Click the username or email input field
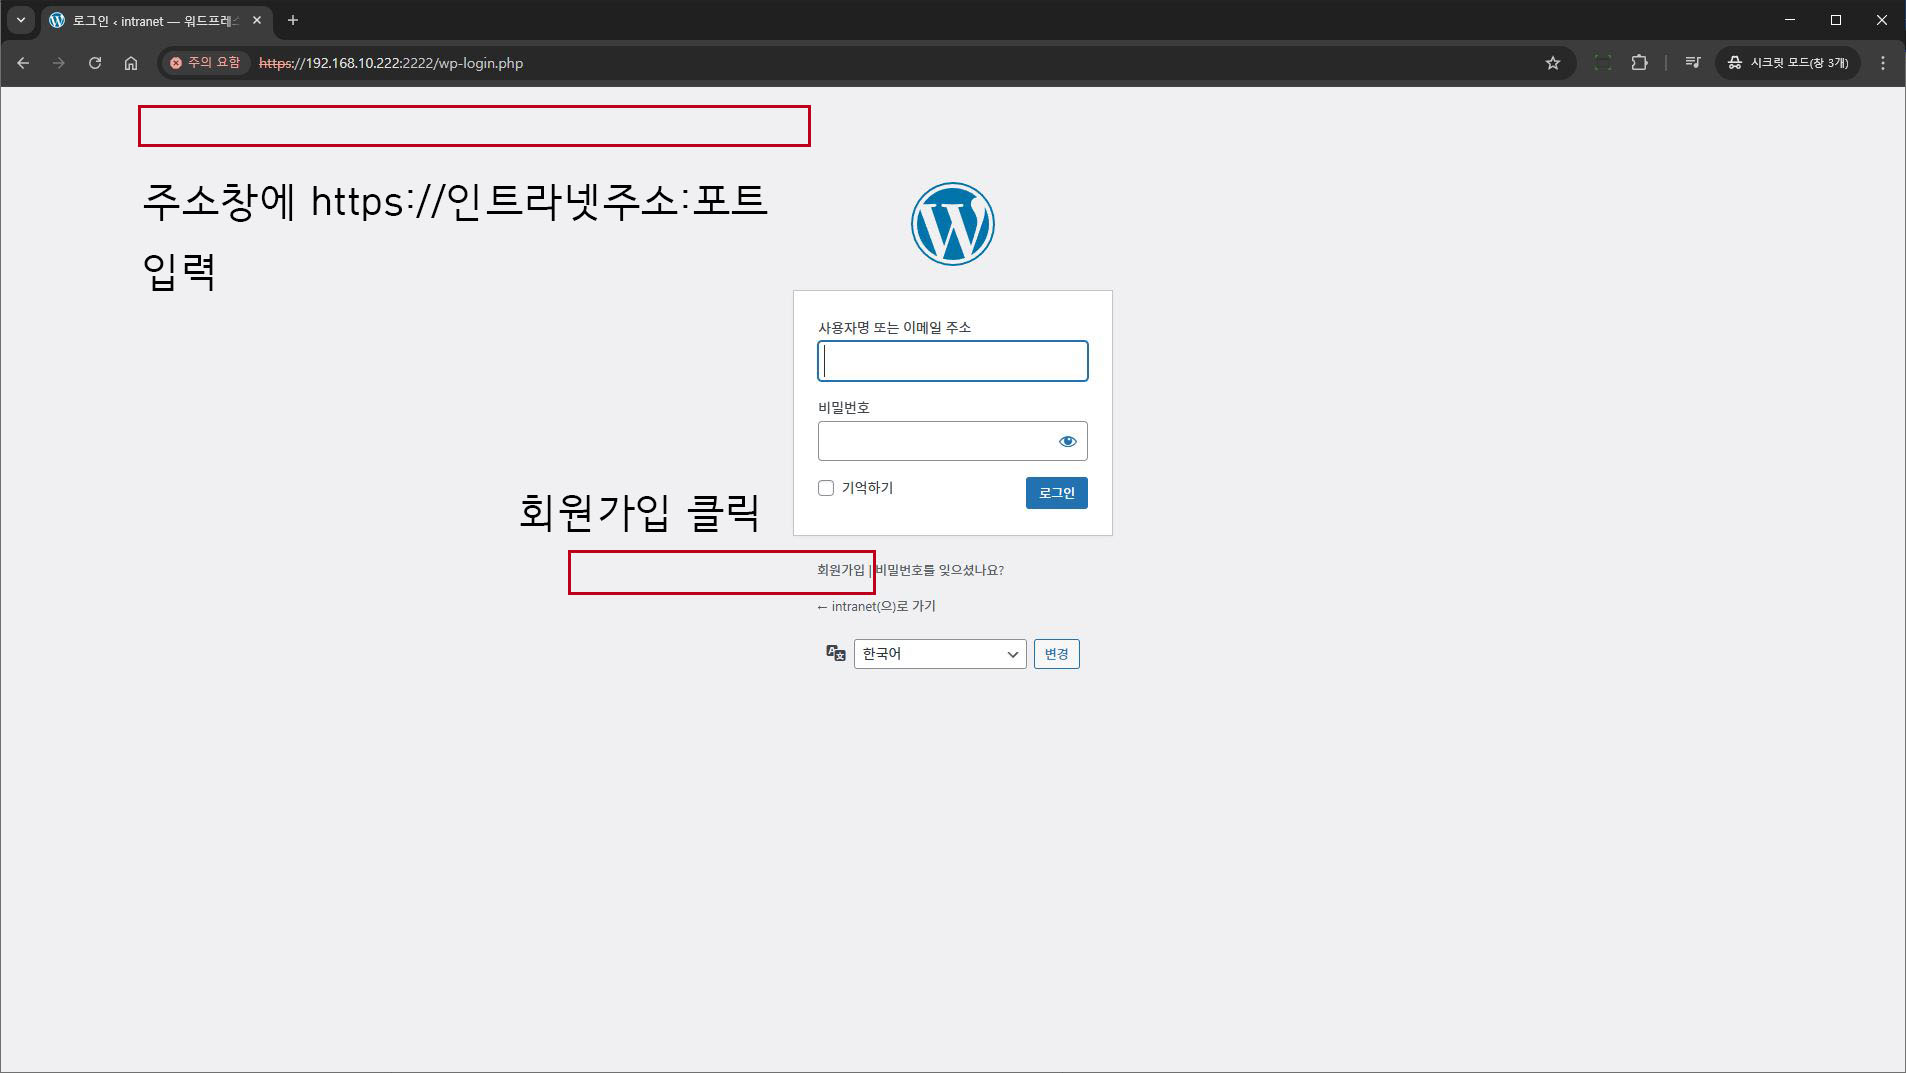The height and width of the screenshot is (1073, 1906). 952,361
